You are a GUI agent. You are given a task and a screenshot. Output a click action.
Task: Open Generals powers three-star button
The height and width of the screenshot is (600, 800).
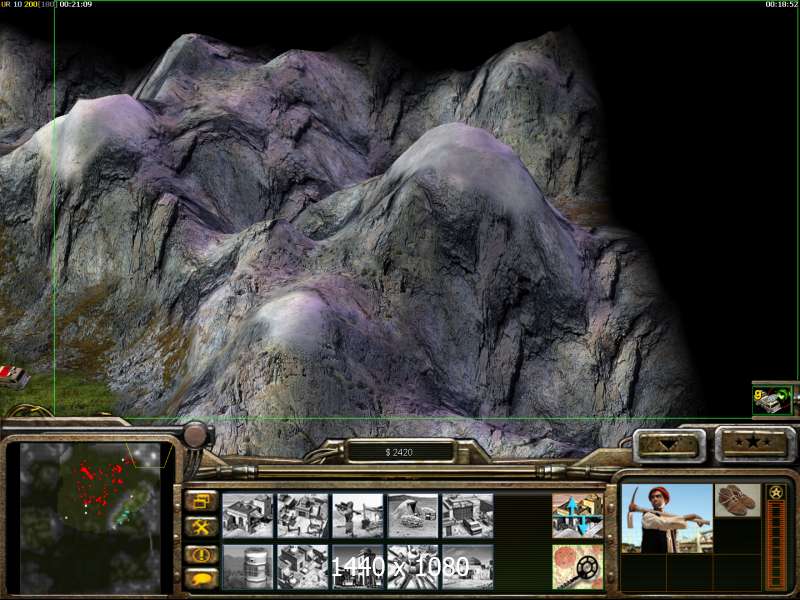(x=754, y=444)
